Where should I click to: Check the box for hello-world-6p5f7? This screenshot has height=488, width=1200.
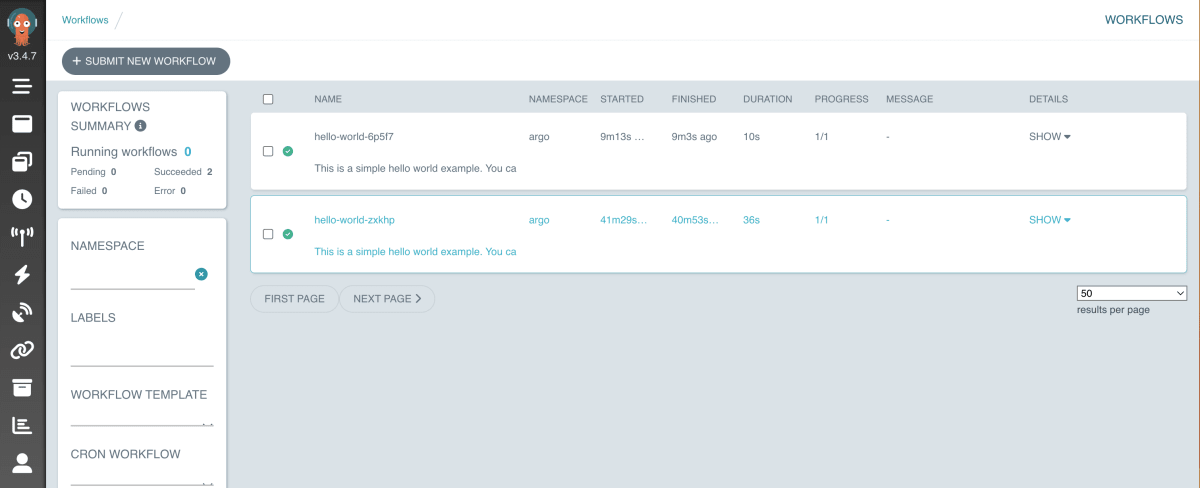[267, 151]
